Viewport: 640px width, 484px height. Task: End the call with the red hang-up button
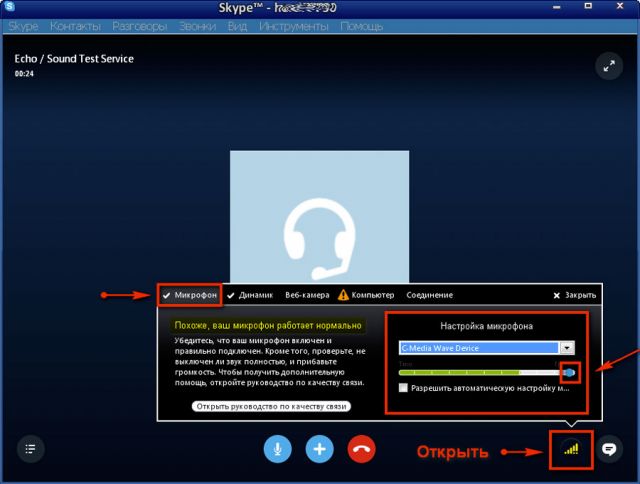361,449
